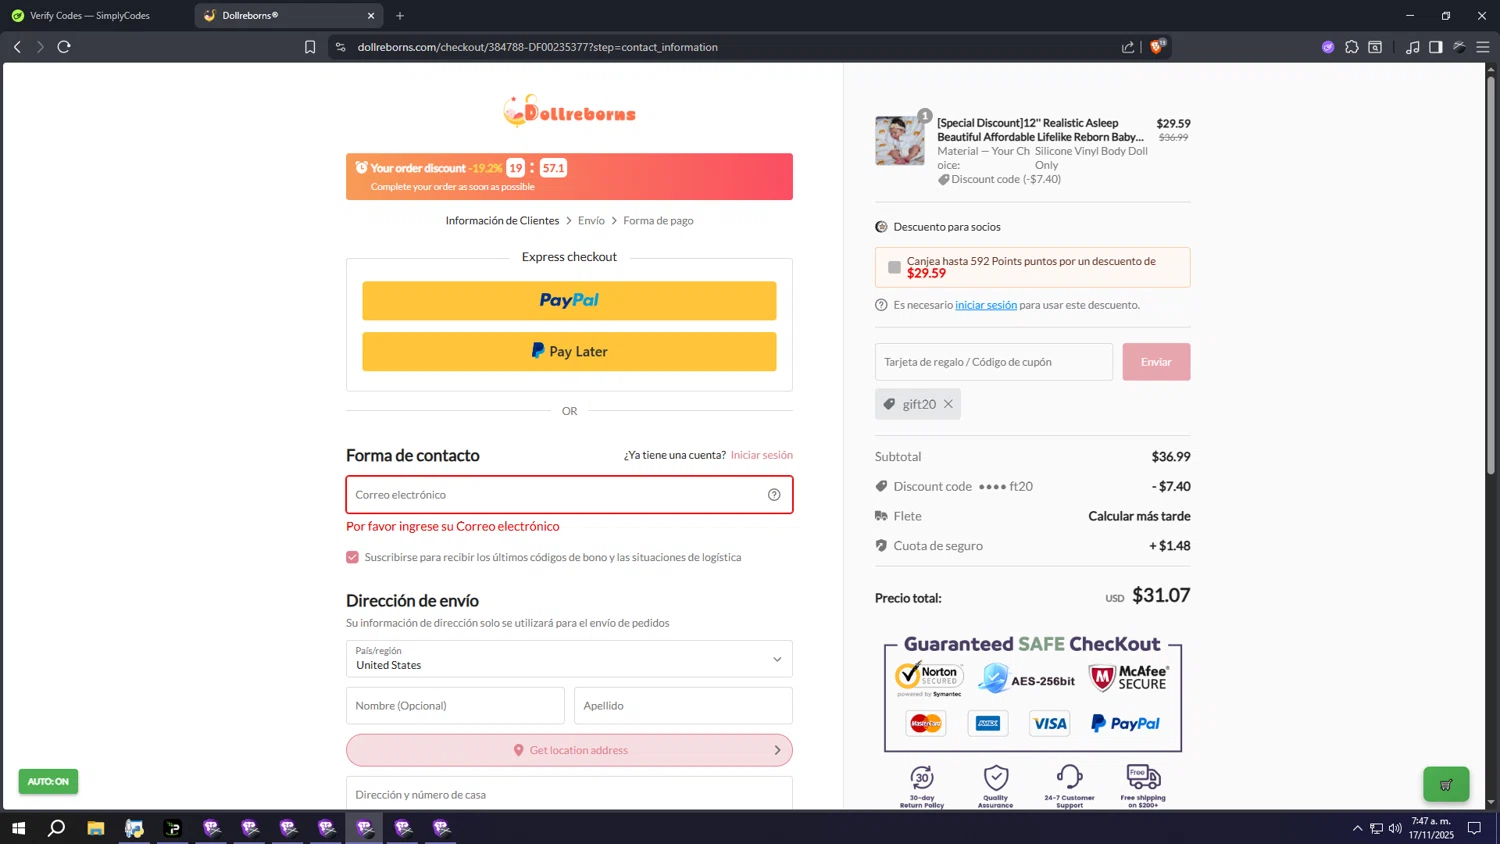Click the iniciar sesión link under member discount
Image resolution: width=1500 pixels, height=844 pixels.
[986, 305]
